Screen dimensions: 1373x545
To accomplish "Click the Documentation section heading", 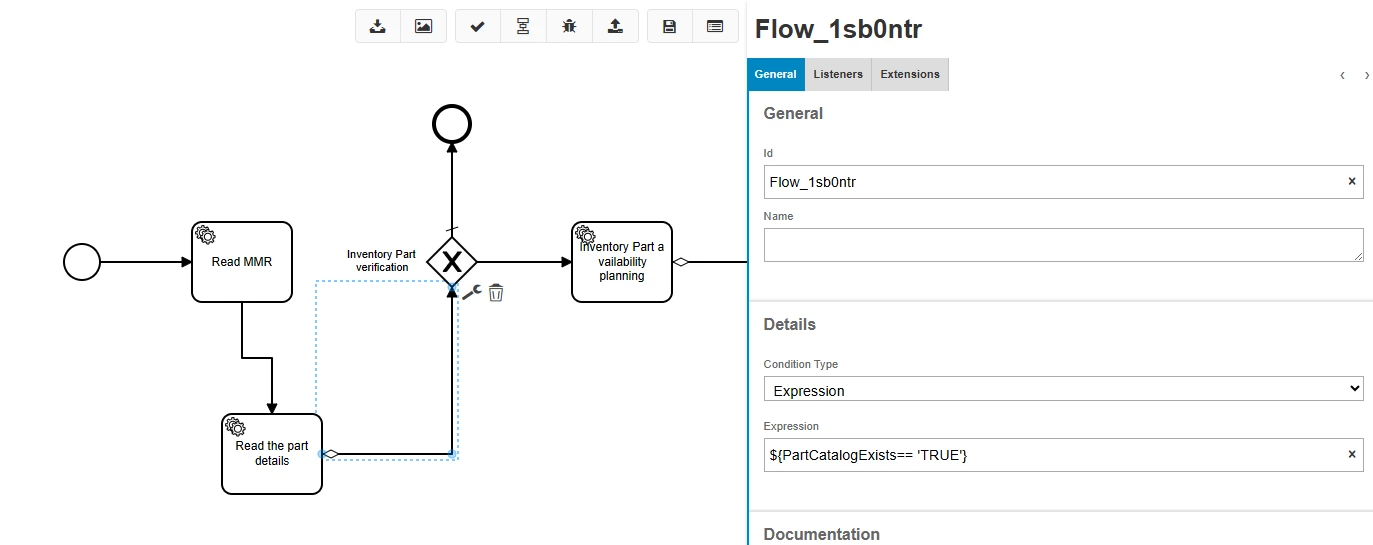I will tap(821, 534).
